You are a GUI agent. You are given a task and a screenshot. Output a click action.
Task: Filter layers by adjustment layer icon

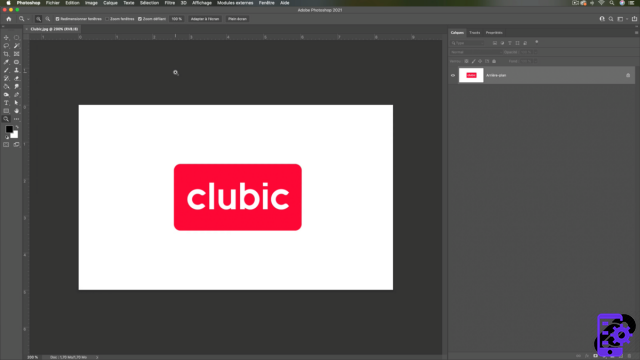(502, 43)
